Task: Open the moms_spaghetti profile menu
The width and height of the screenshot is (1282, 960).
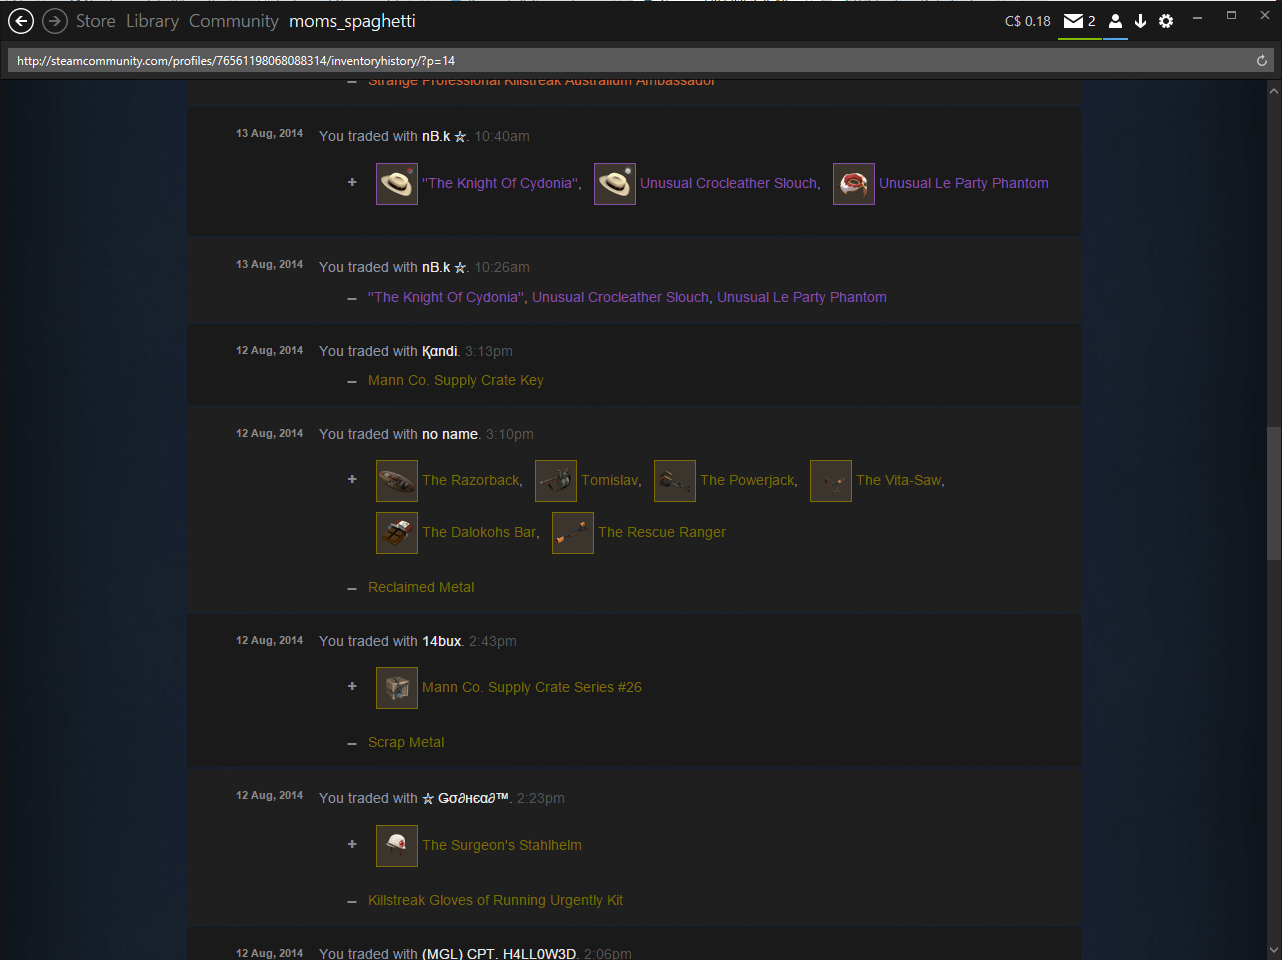Action: [x=352, y=21]
